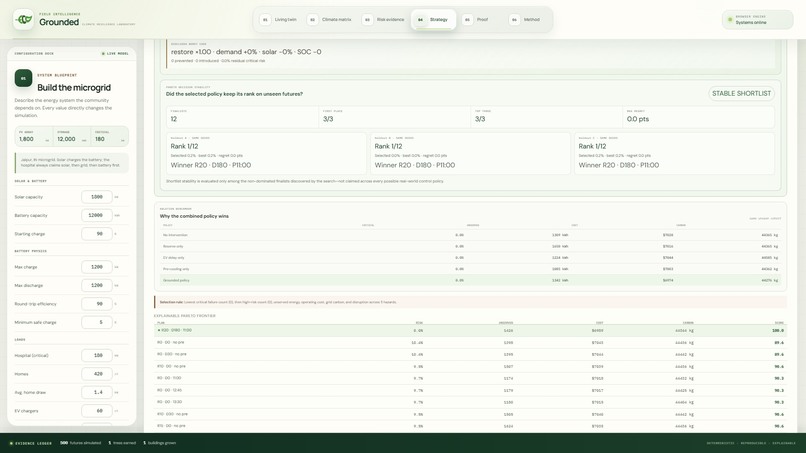Edit the Avg. home draw field
The width and height of the screenshot is (806, 453).
coord(97,392)
